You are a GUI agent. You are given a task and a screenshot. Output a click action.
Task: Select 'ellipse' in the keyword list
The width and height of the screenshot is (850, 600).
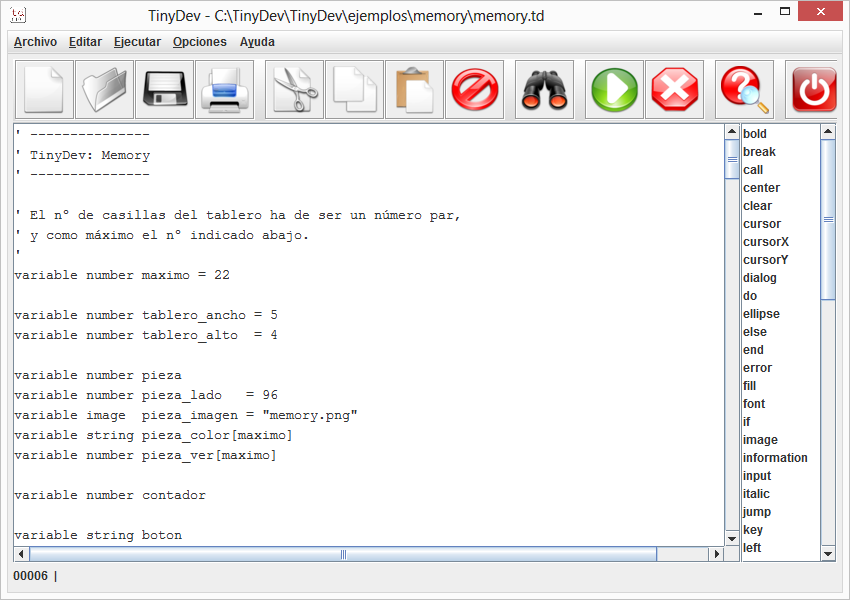(761, 314)
